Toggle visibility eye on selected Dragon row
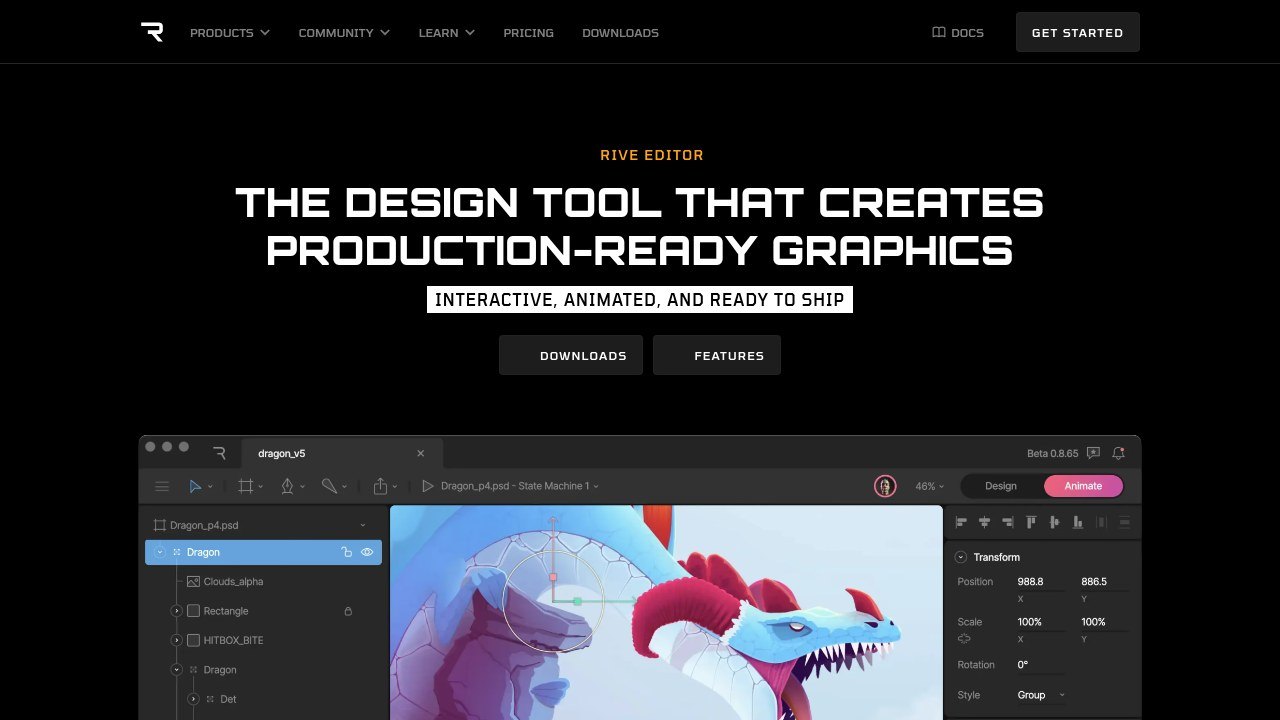The width and height of the screenshot is (1280, 720). tap(367, 552)
